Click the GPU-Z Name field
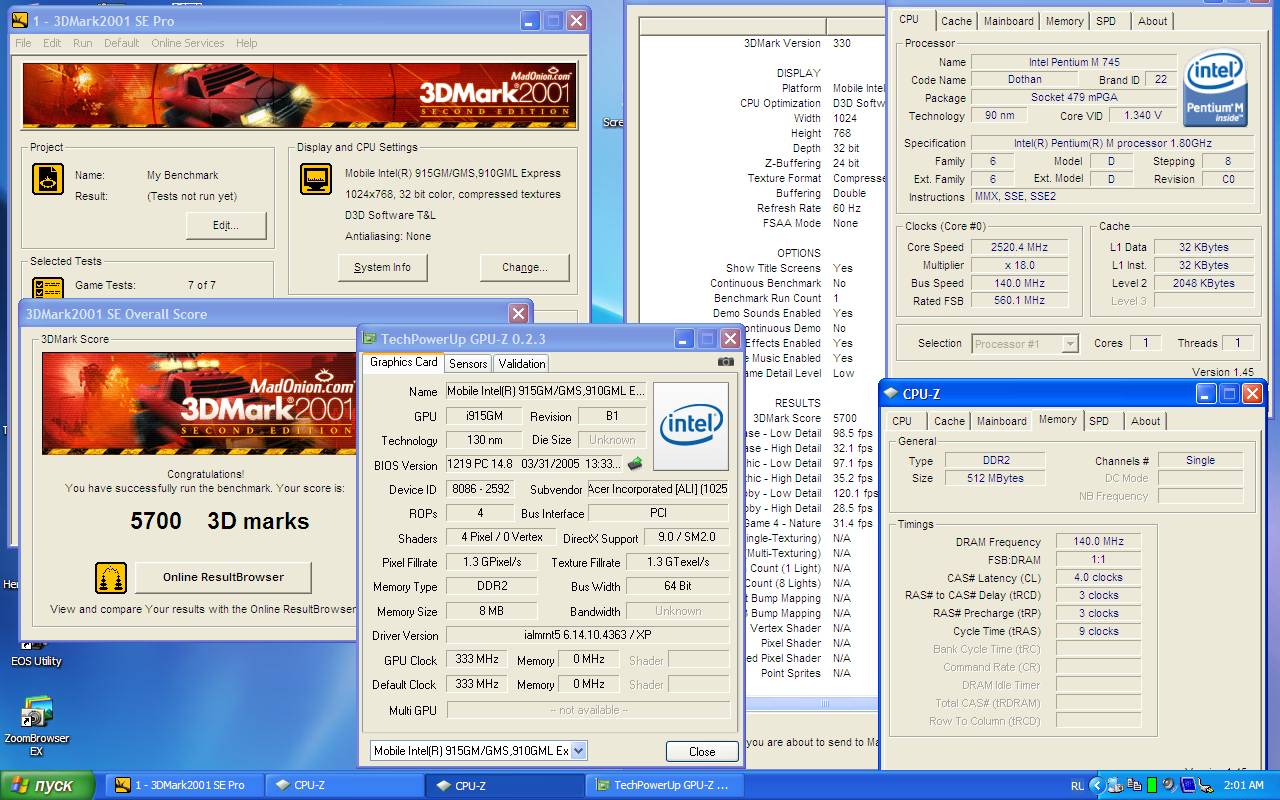The image size is (1280, 800). tap(546, 391)
